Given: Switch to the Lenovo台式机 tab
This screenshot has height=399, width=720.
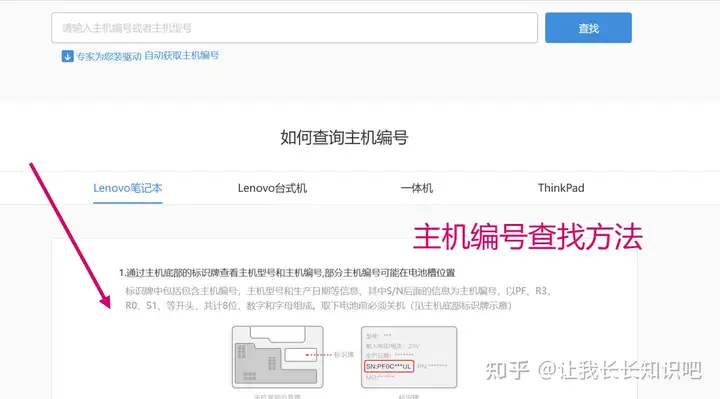Looking at the screenshot, I should coord(272,188).
